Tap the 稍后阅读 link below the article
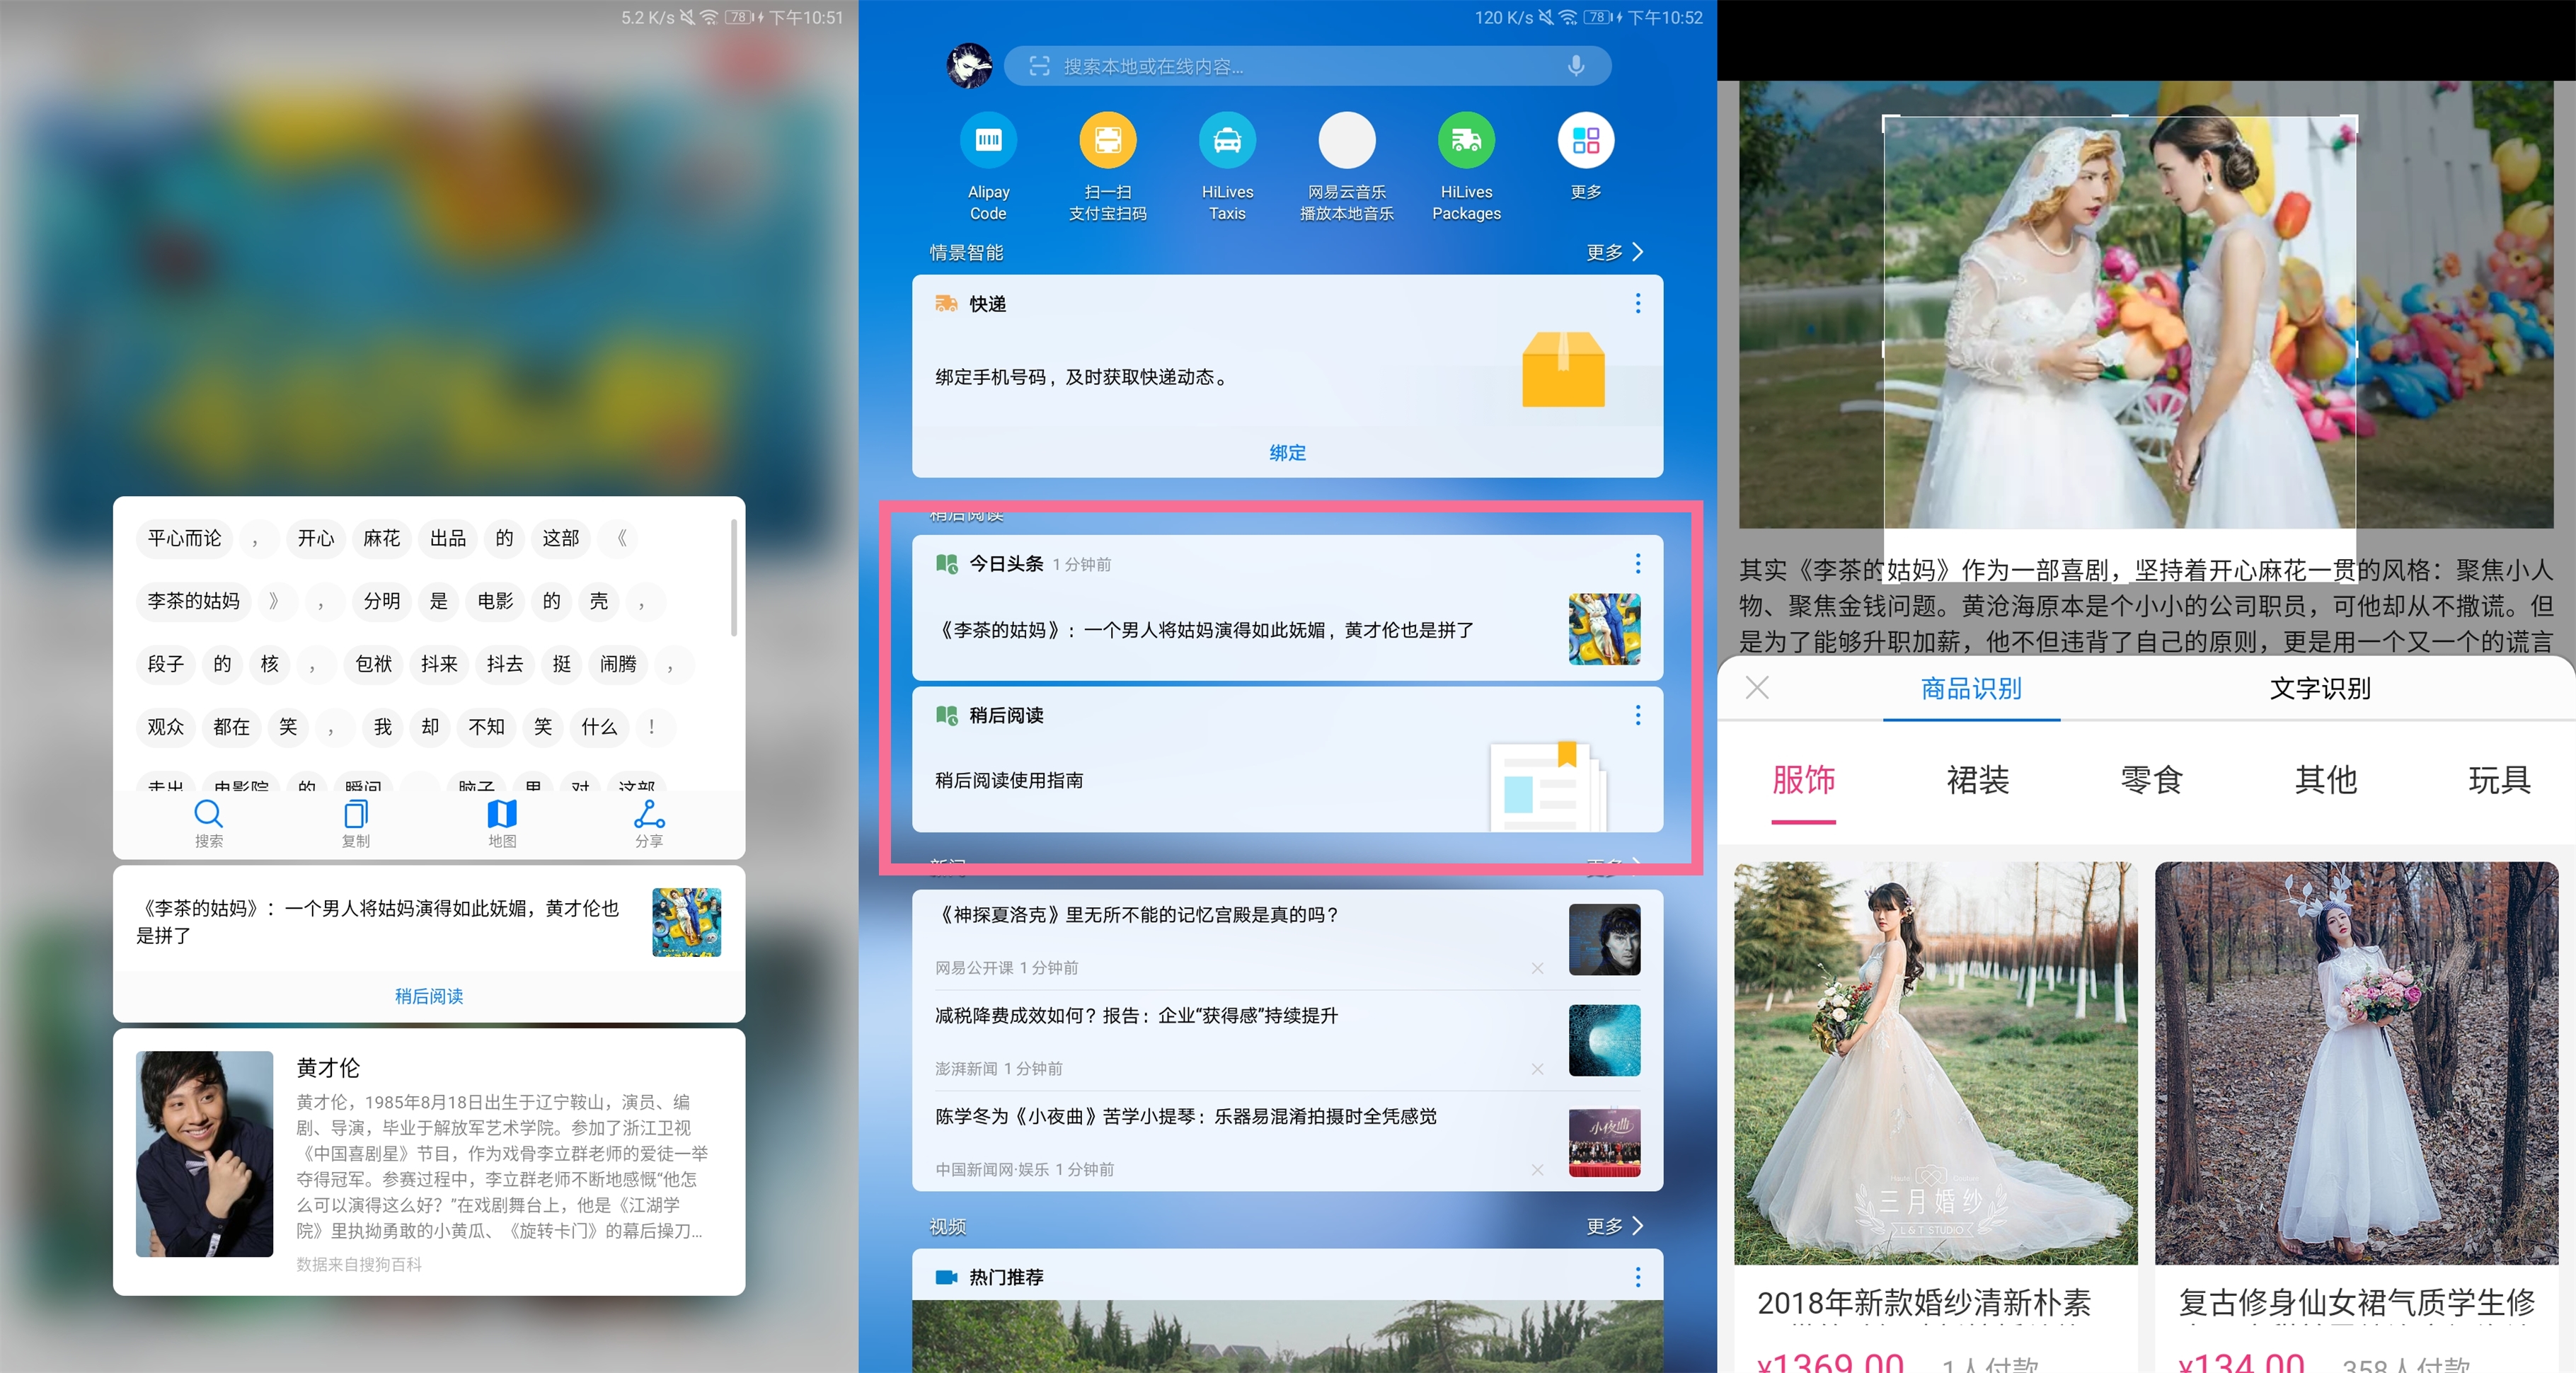This screenshot has height=1373, width=2576. click(428, 996)
